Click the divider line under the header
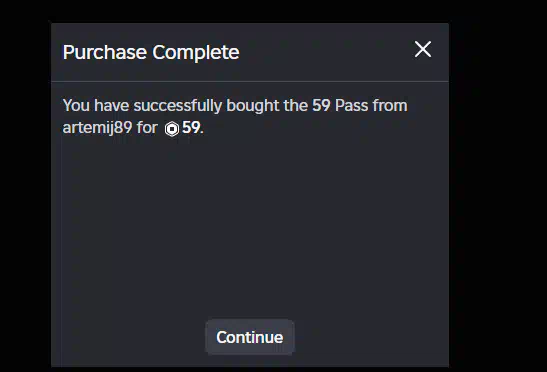Screen dimensions: 547x372 (250, 82)
